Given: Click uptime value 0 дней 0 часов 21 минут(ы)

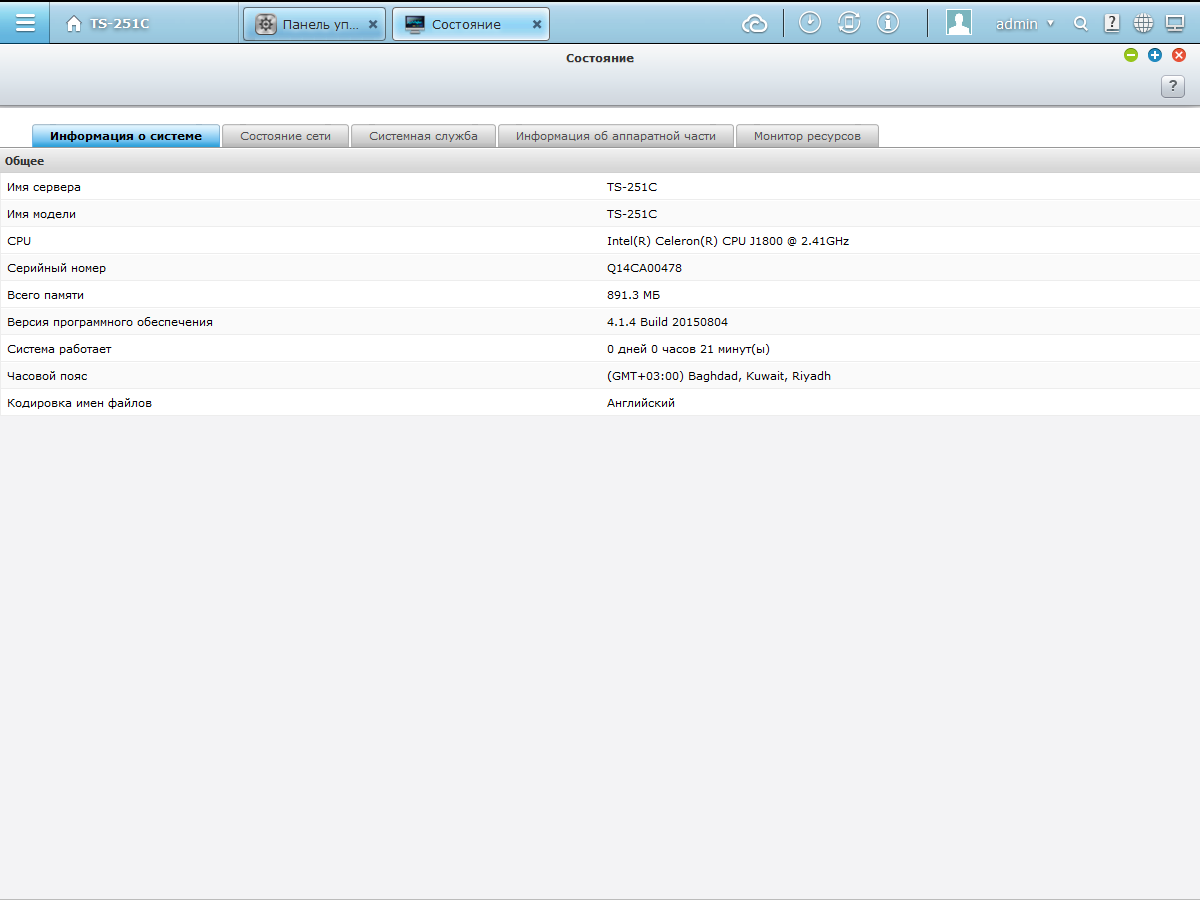Looking at the screenshot, I should [688, 349].
